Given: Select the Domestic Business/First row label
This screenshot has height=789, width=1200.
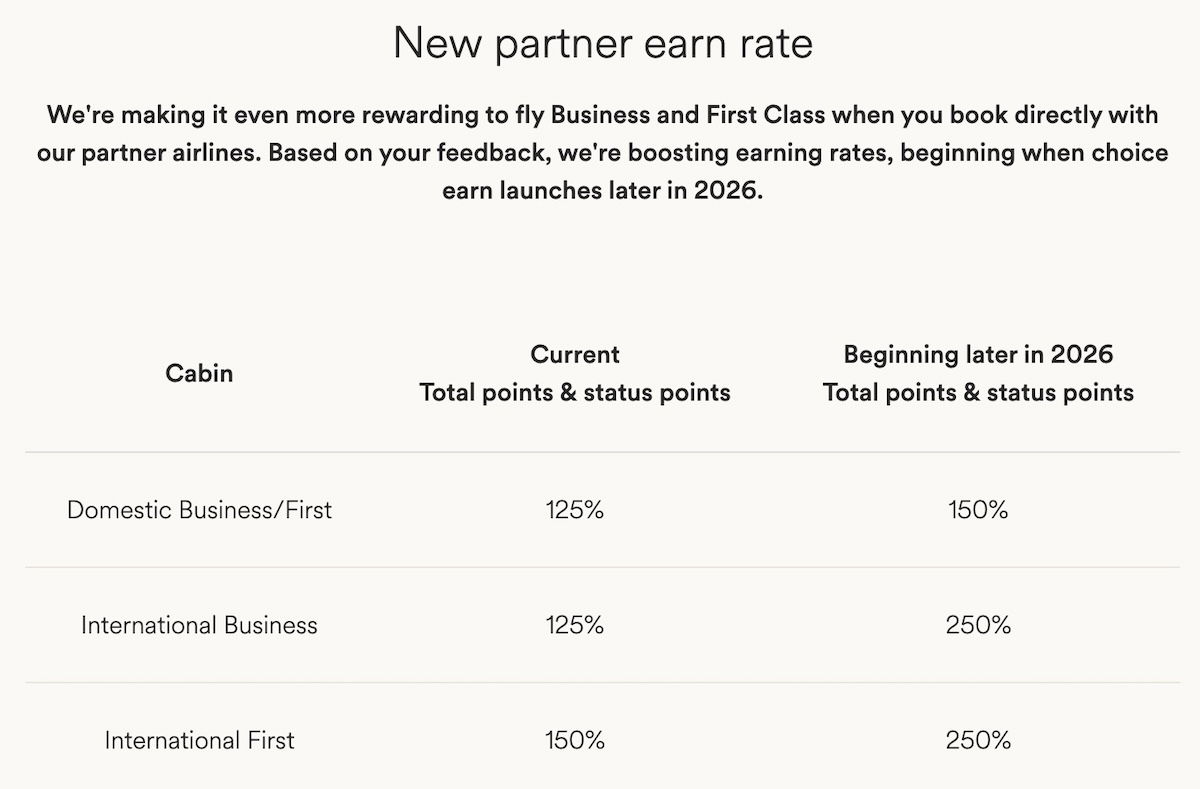Looking at the screenshot, I should point(199,510).
